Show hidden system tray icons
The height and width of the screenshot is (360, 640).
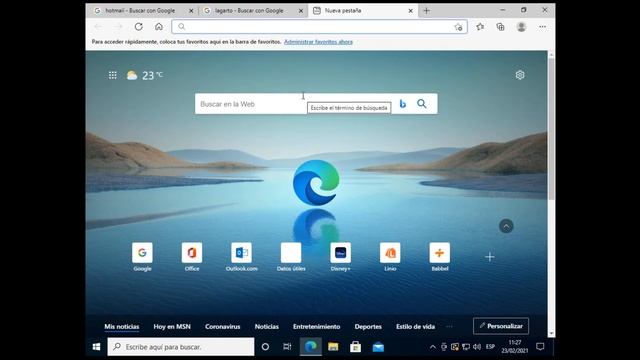[433, 347]
